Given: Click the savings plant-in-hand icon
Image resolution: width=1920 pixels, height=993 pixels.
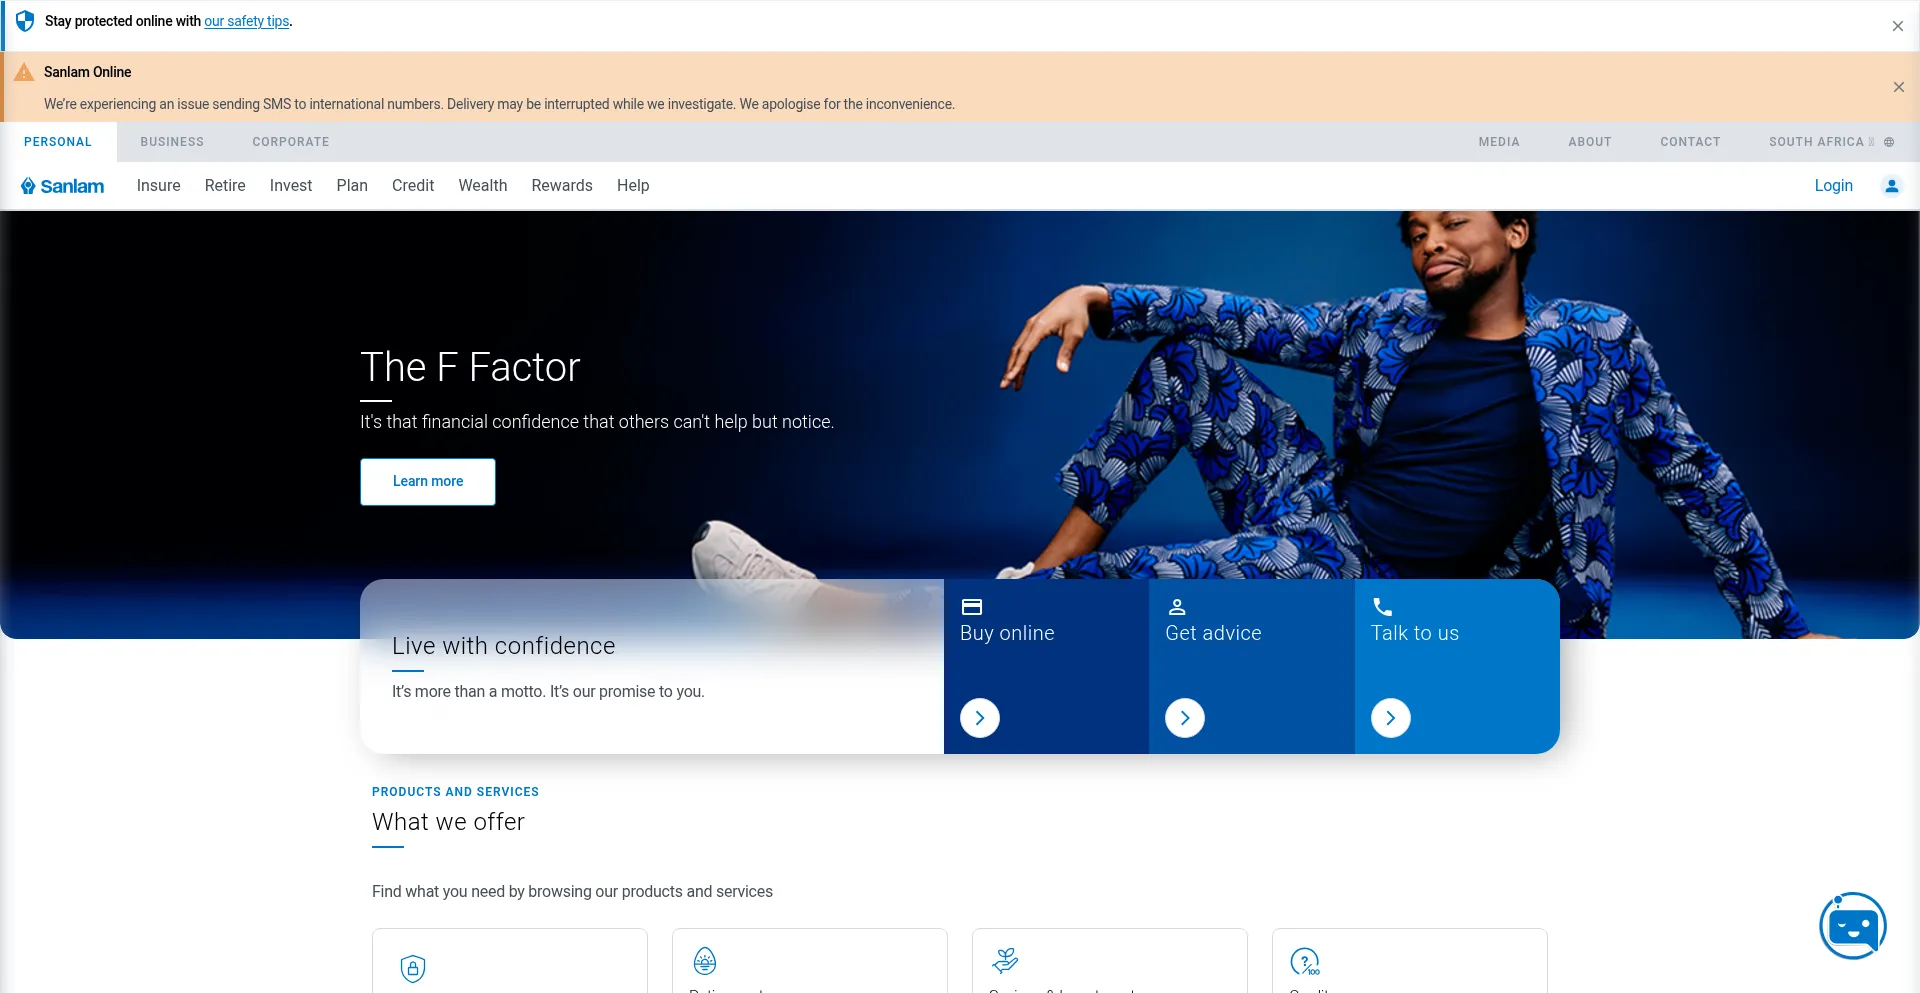Looking at the screenshot, I should (x=1005, y=961).
